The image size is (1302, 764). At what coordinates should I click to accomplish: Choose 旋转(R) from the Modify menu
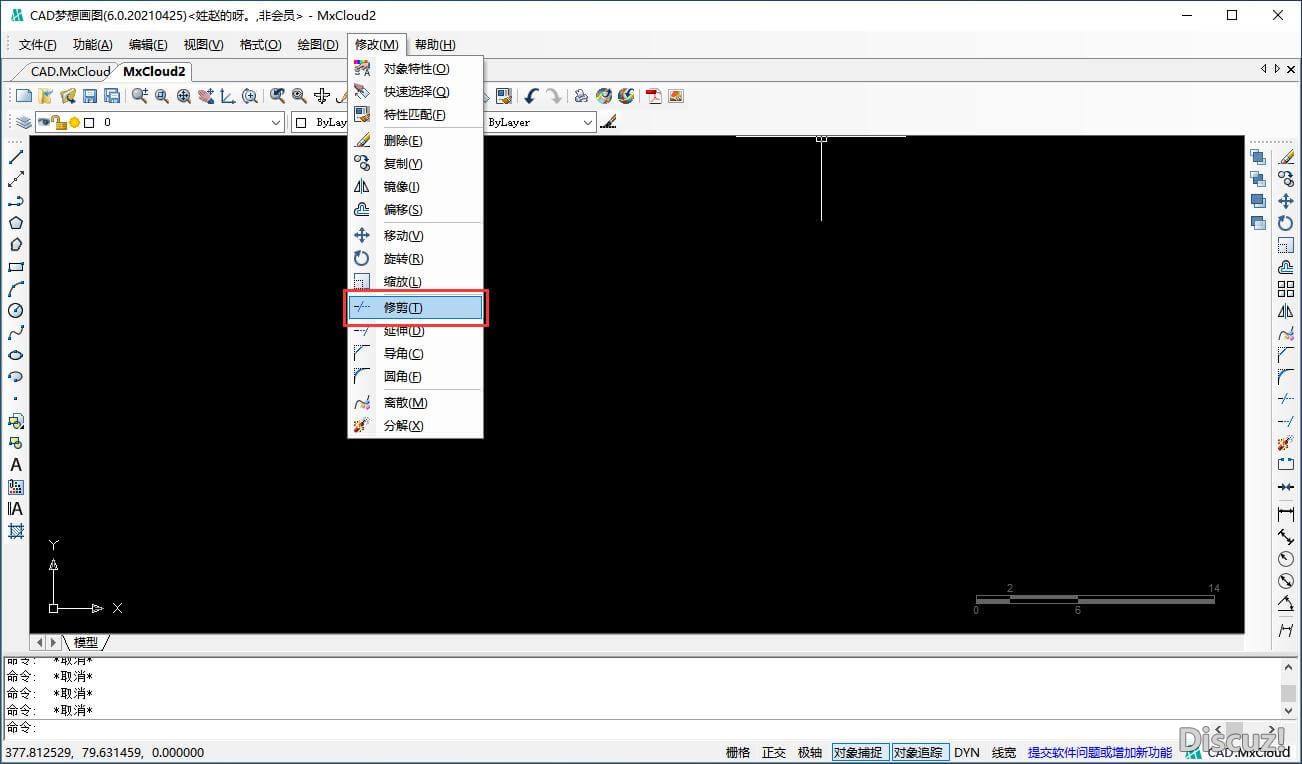tap(415, 259)
